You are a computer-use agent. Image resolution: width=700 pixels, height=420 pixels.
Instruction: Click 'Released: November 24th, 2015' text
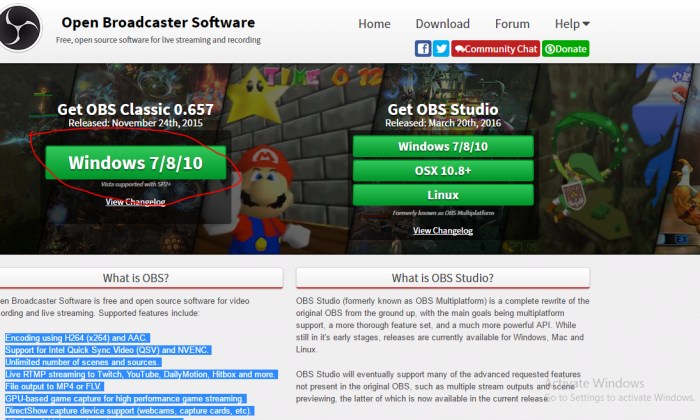pyautogui.click(x=135, y=123)
